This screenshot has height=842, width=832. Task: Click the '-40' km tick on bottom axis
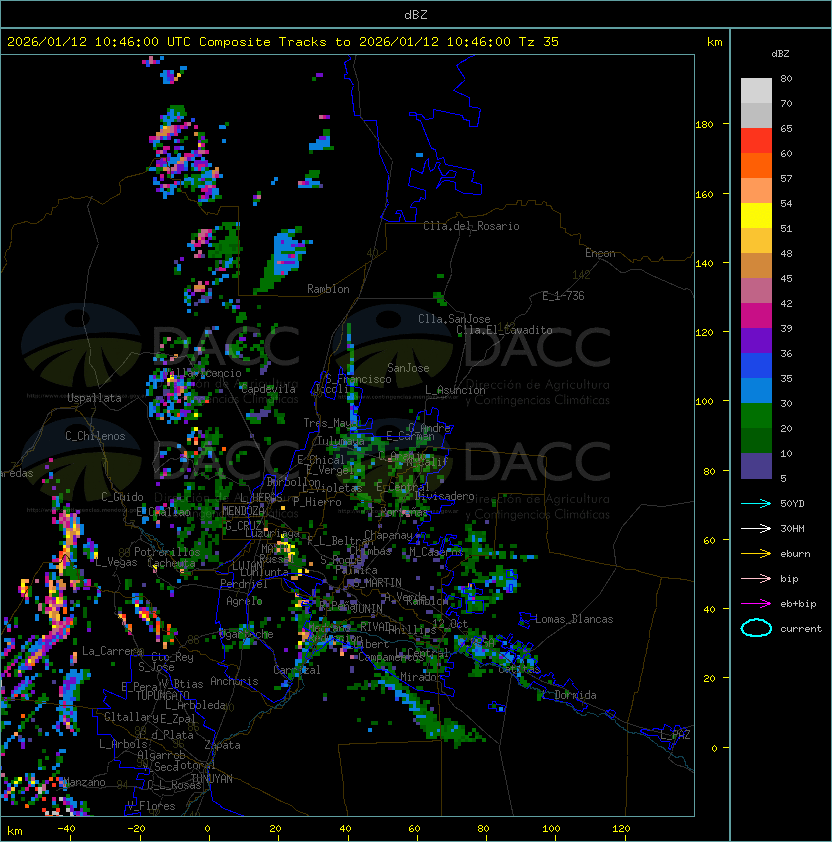coord(66,829)
